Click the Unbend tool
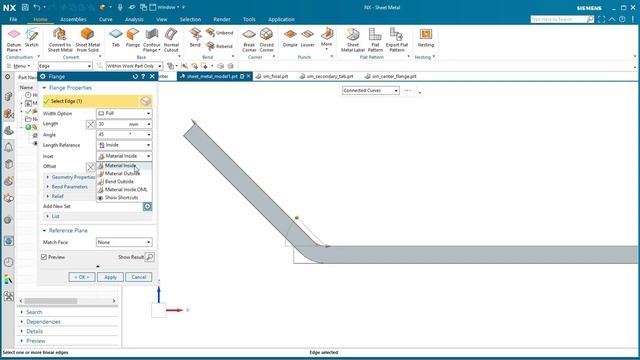Screen dimensions: 640x360 [220, 33]
